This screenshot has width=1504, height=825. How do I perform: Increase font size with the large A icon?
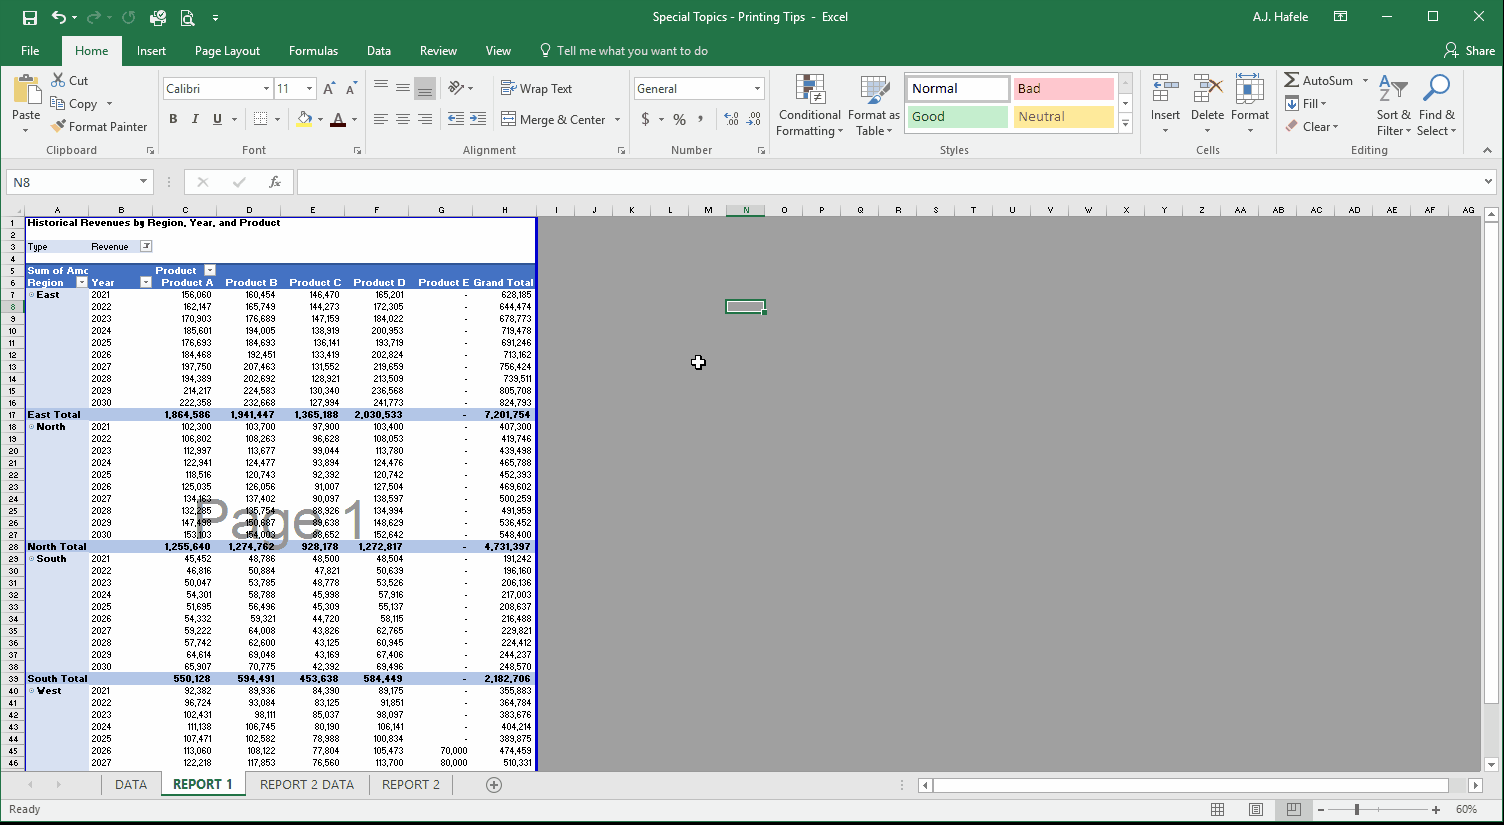pos(329,89)
